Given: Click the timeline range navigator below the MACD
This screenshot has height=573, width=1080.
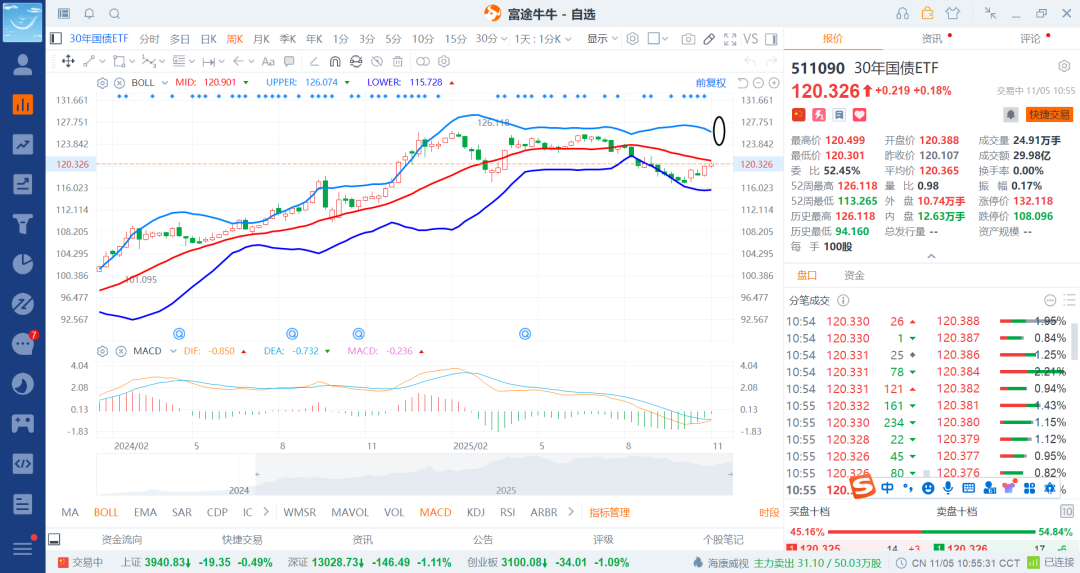Looking at the screenshot, I should point(414,476).
